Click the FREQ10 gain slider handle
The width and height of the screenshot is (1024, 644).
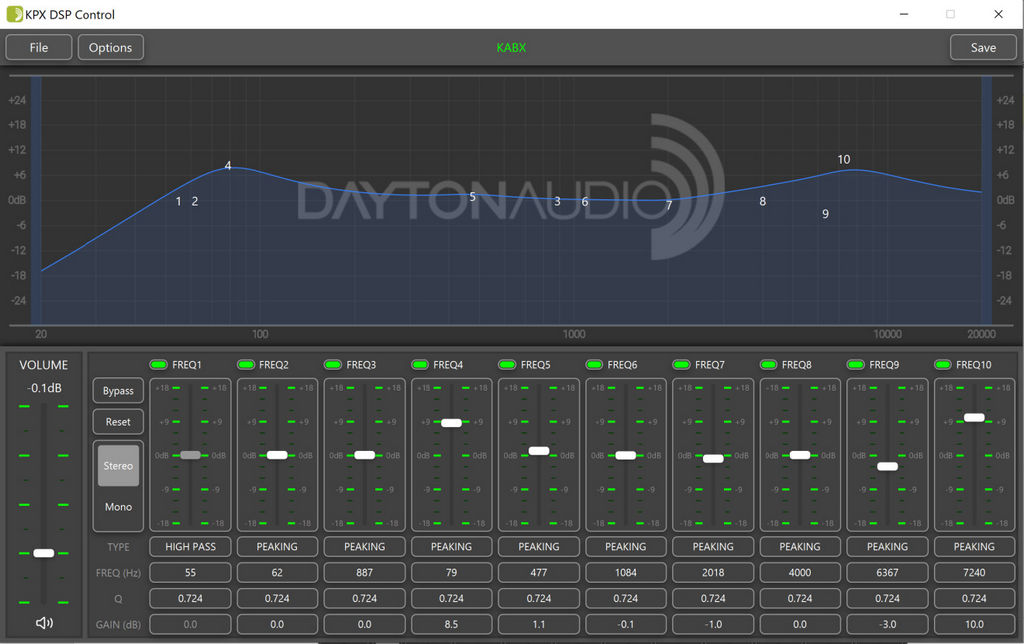974,417
